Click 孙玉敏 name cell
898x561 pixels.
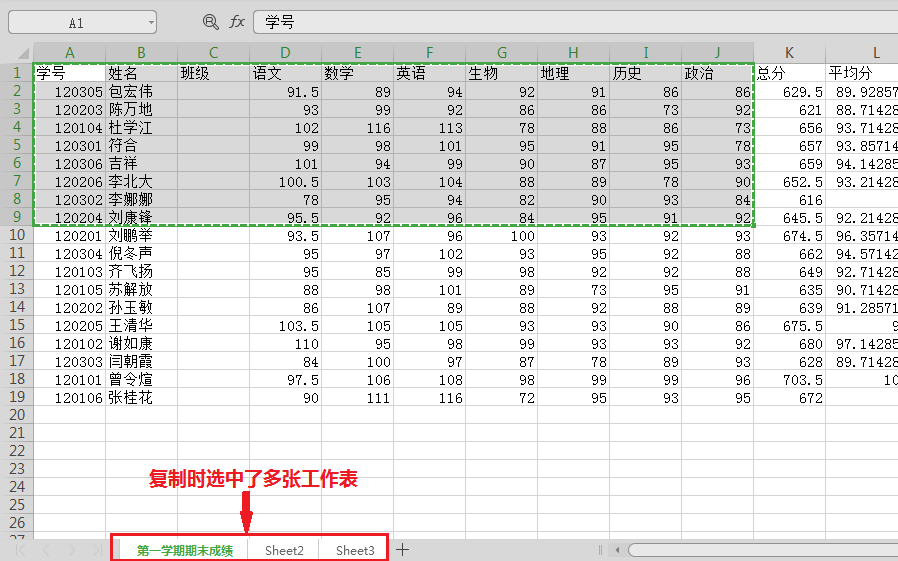coord(141,307)
